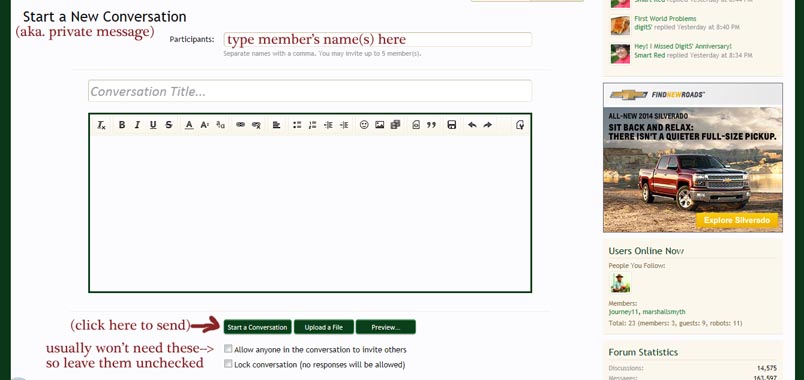The width and height of the screenshot is (804, 380).
Task: Click the Indent icon
Action: tap(344, 125)
